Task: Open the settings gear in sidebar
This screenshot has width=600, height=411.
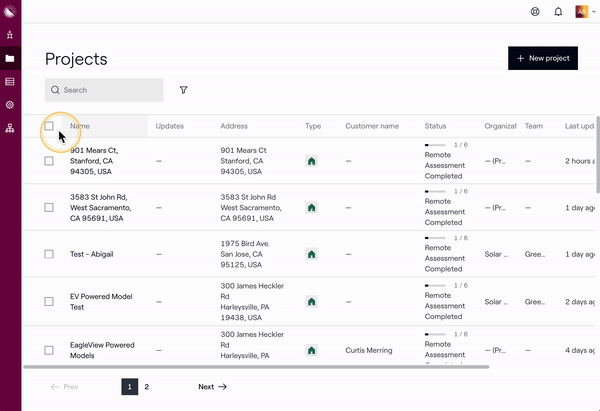Action: pyautogui.click(x=10, y=104)
